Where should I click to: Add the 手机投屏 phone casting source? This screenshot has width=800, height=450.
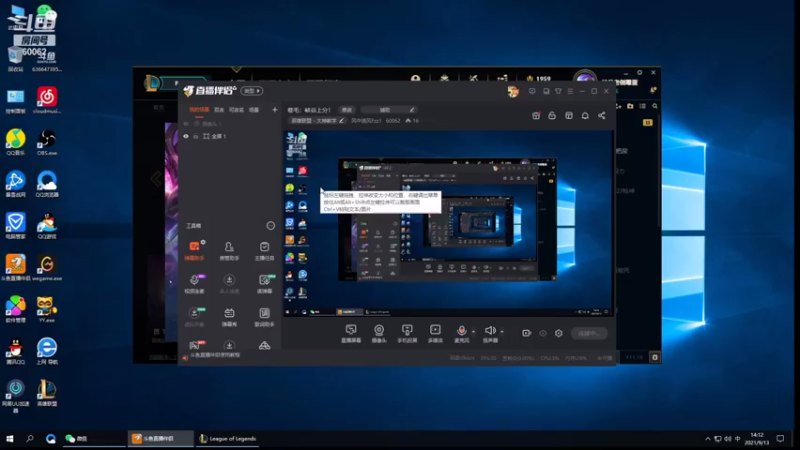coord(407,331)
